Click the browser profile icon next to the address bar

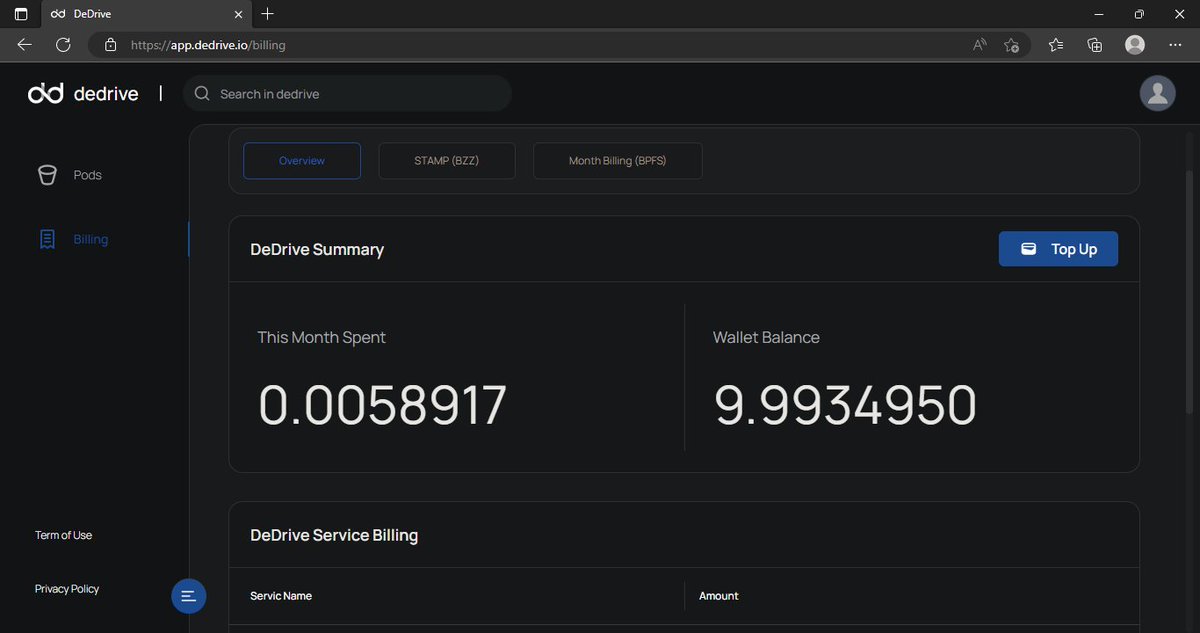click(1134, 44)
